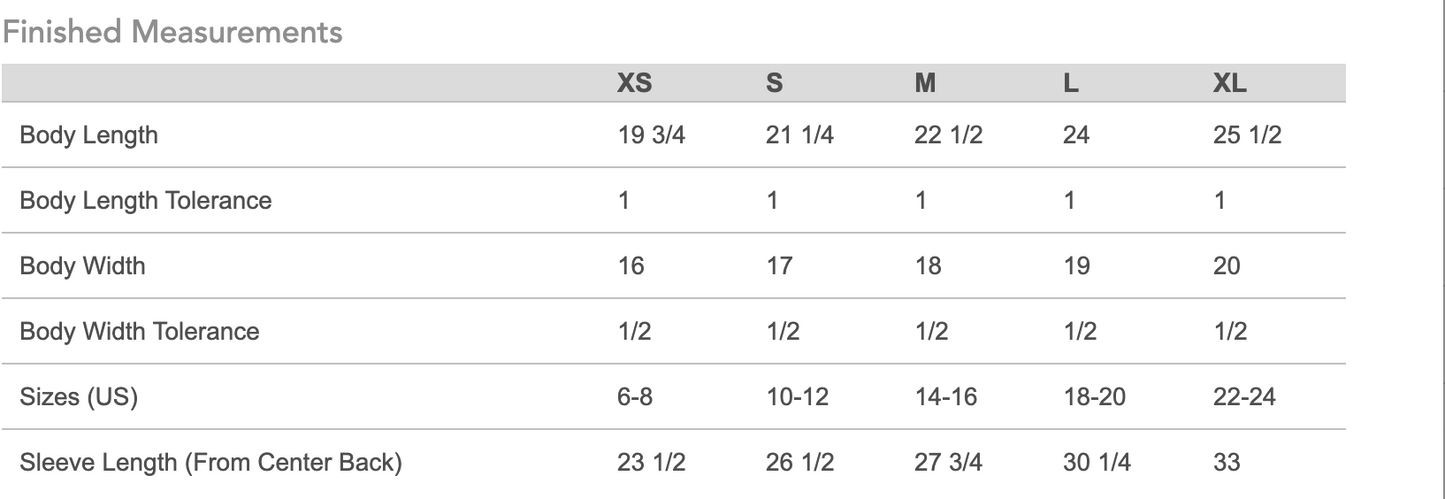Click Sleeve Length (From Center Back) label
1445x499 pixels.
pos(211,463)
